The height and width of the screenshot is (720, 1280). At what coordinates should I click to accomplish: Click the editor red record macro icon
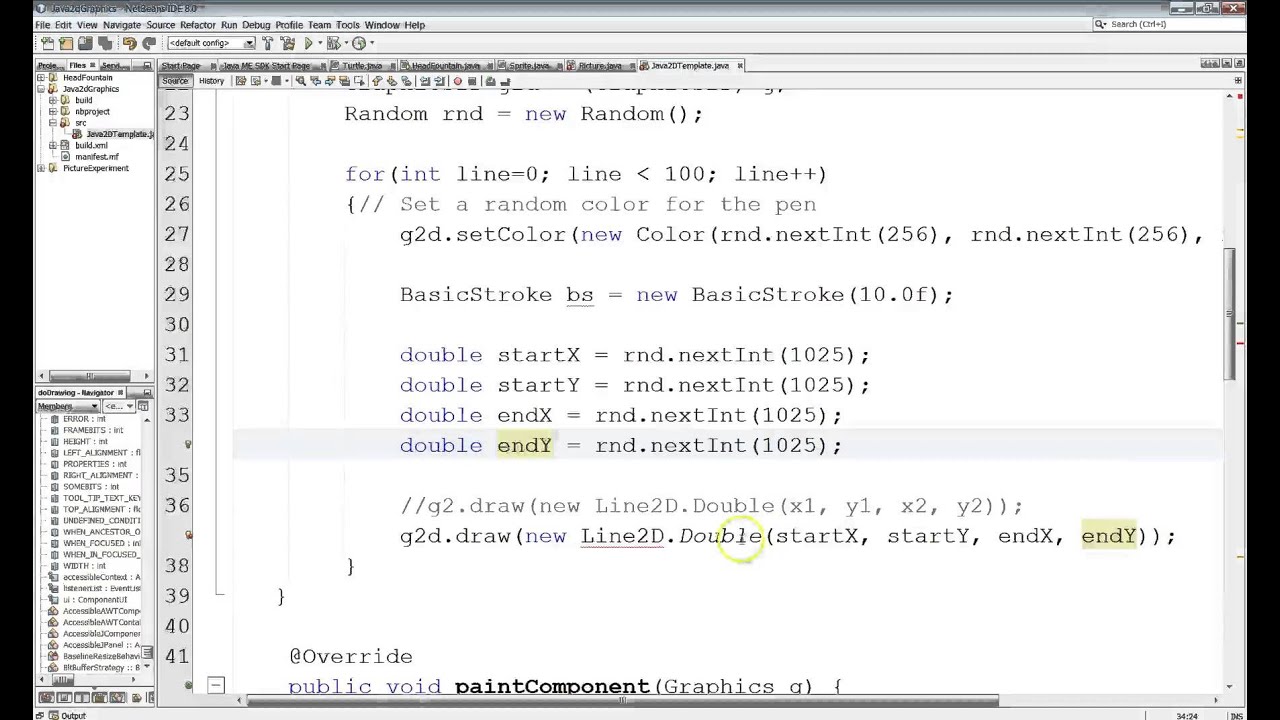(457, 81)
